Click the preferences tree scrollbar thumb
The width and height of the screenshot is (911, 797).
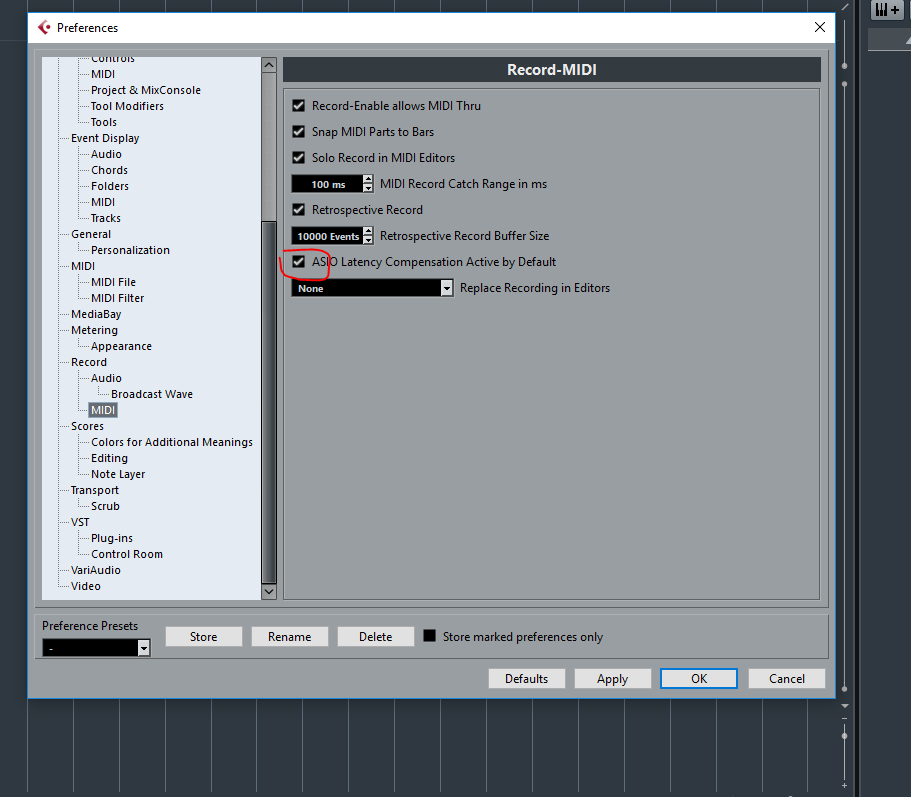(269, 402)
